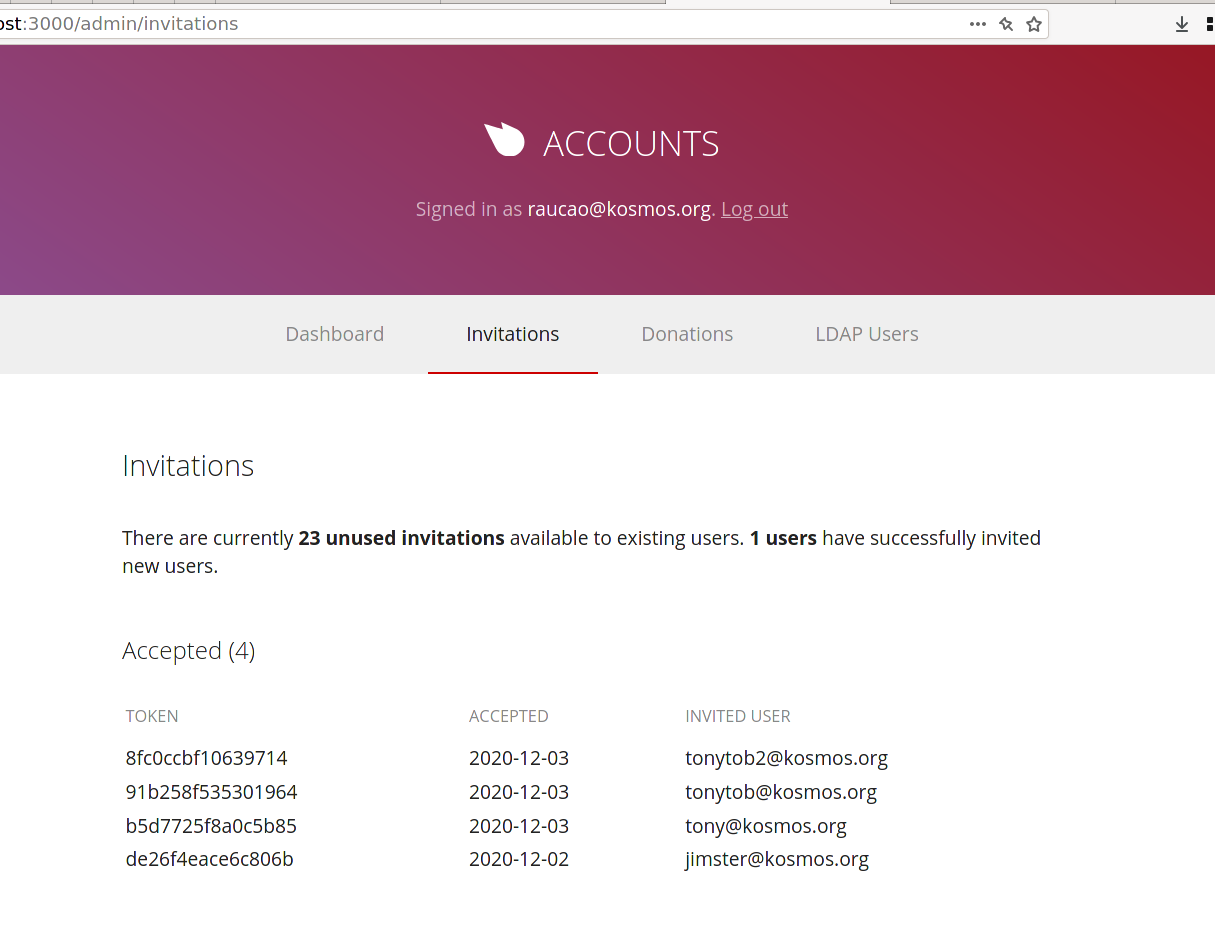Open the browser downloads arrow
This screenshot has width=1215, height=941.
[x=1182, y=24]
